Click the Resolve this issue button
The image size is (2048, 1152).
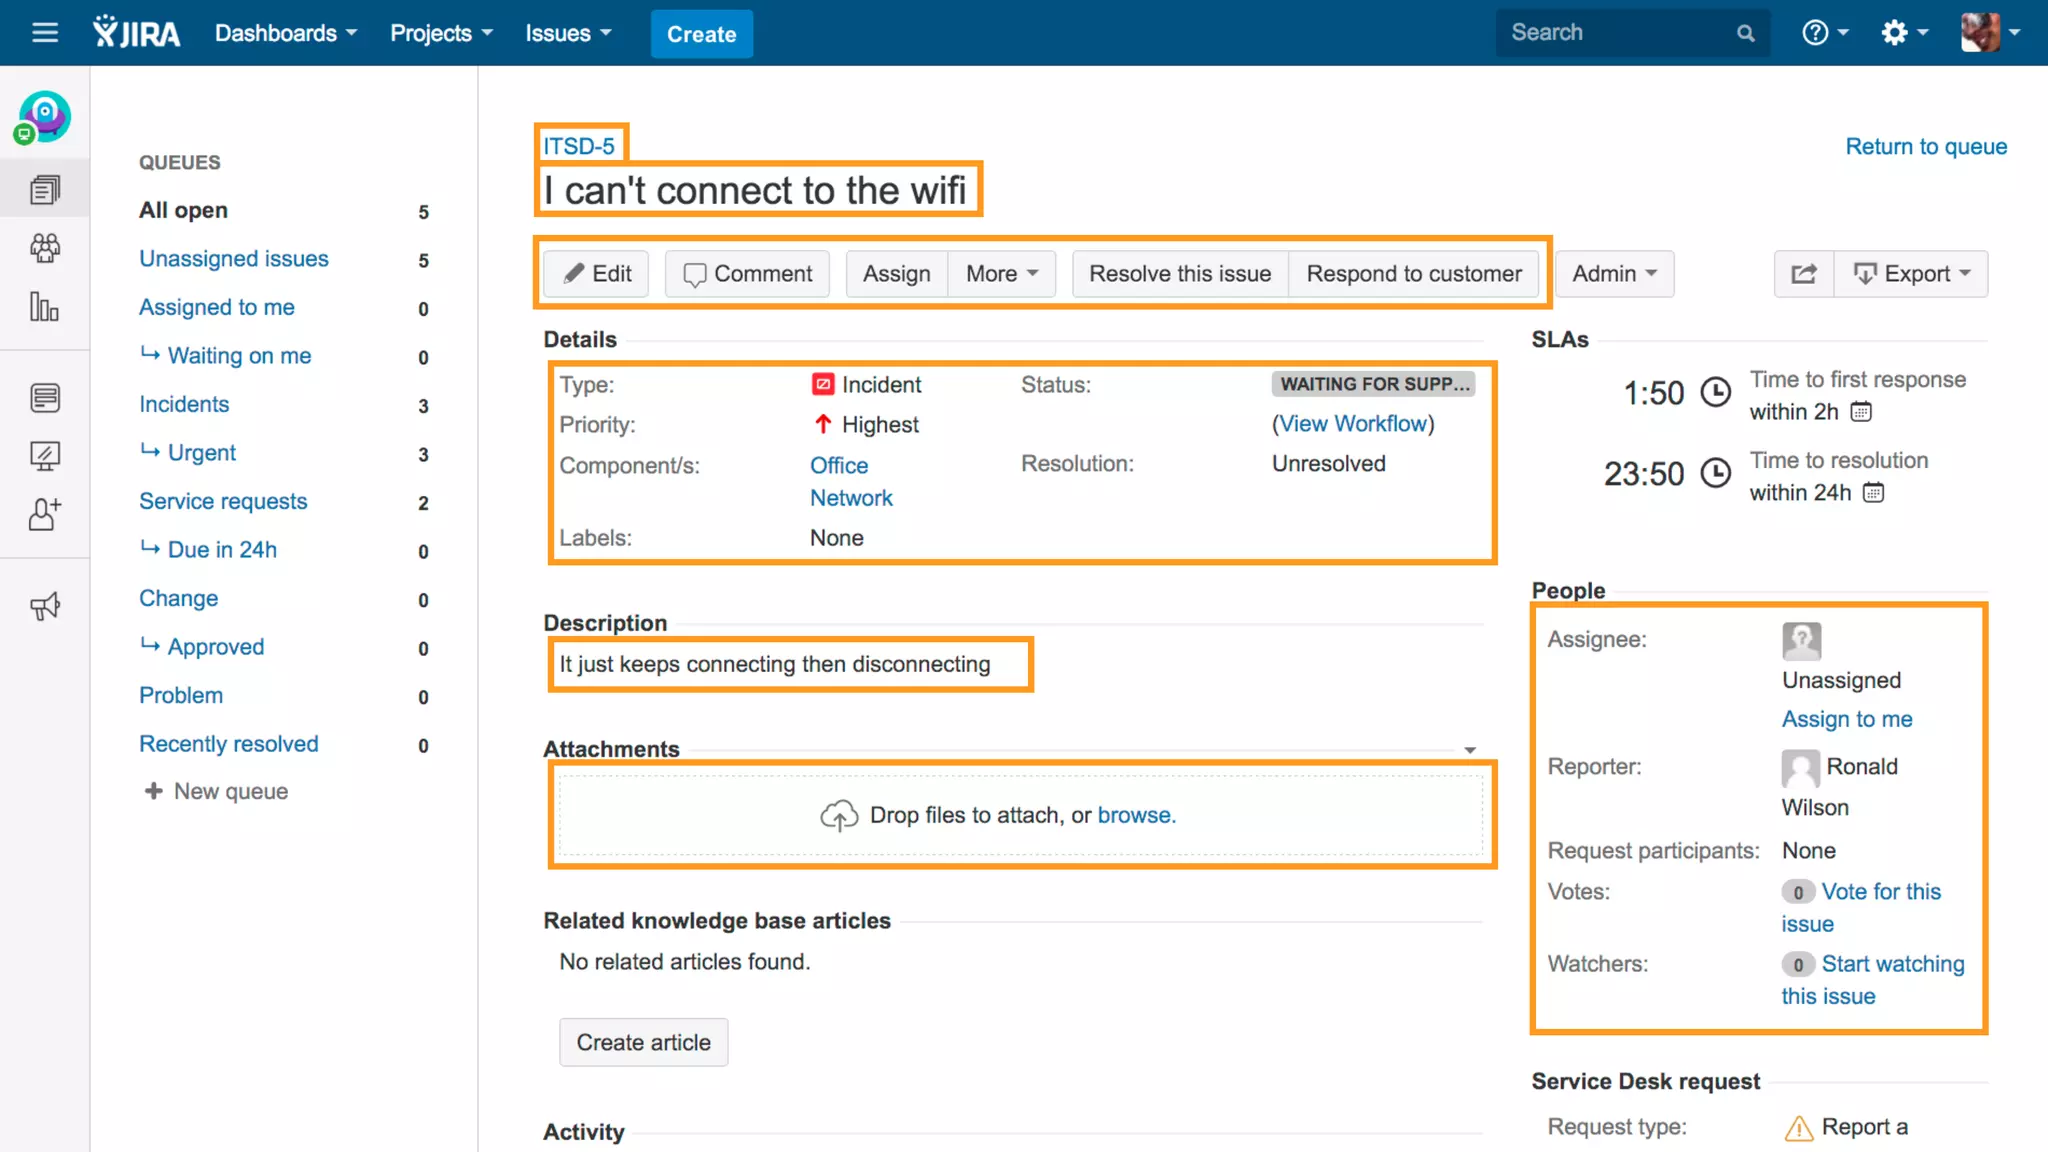pos(1180,274)
